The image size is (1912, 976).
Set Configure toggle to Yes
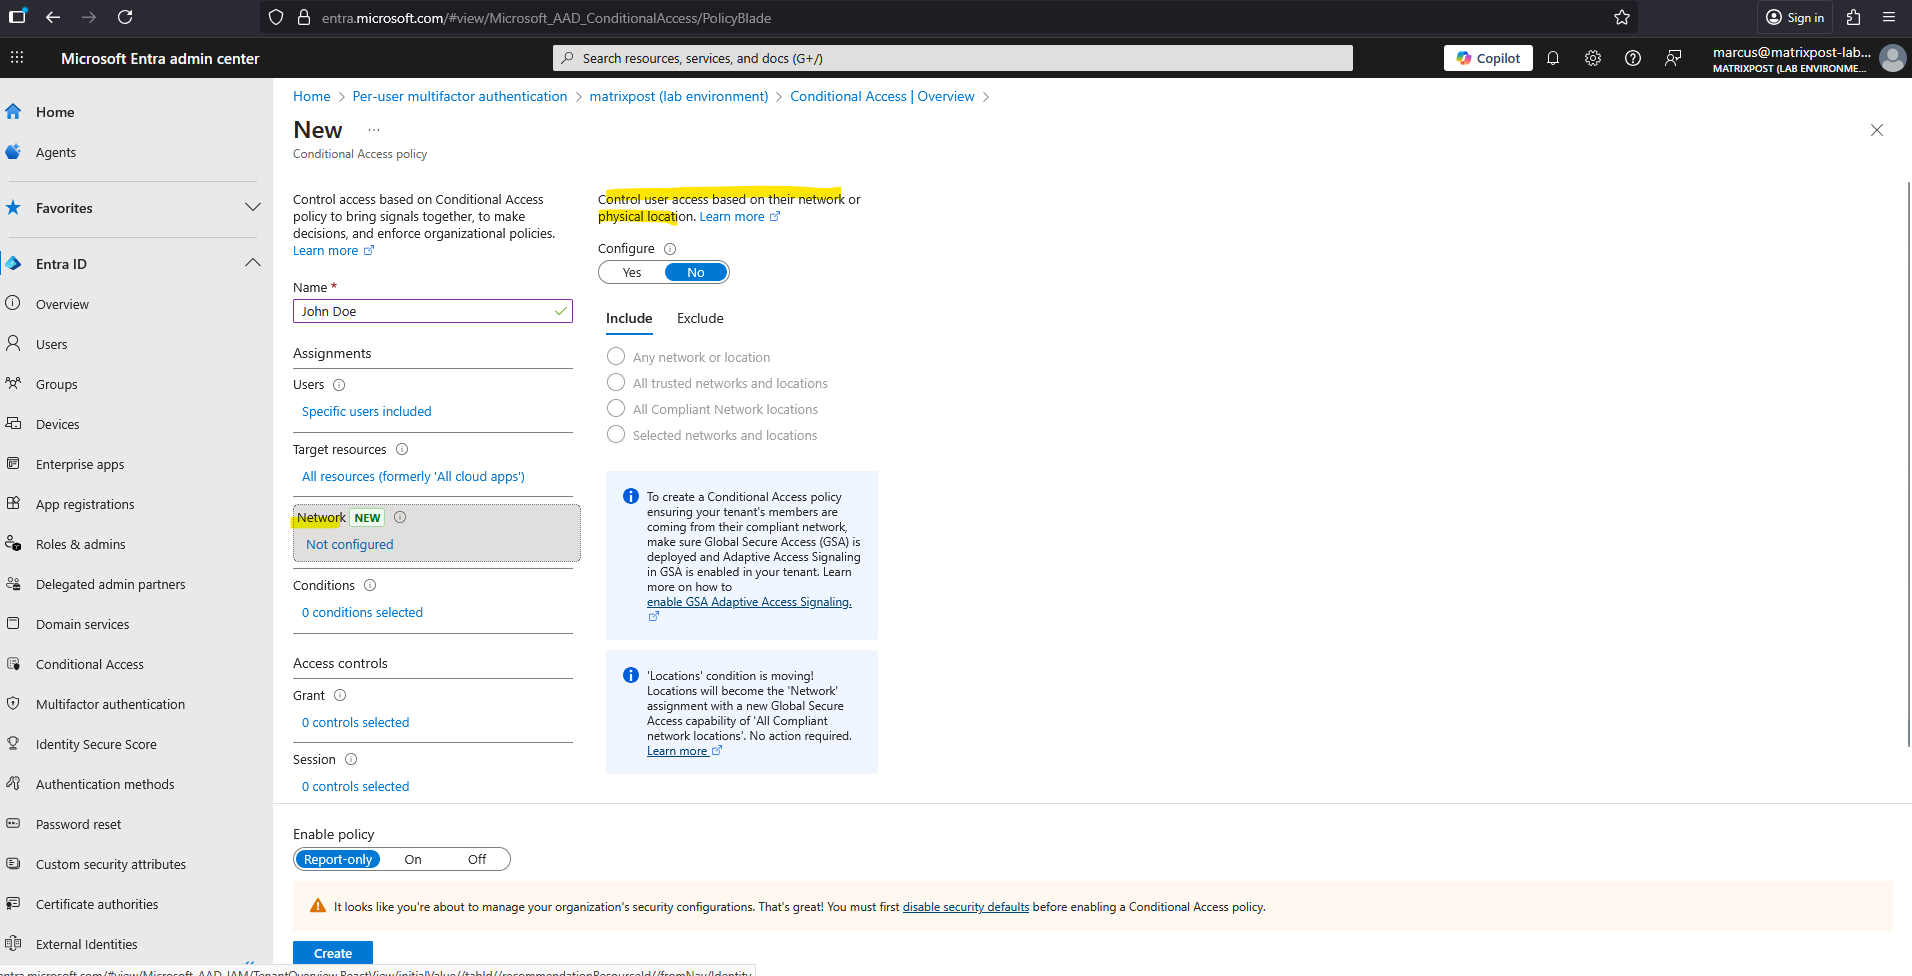[632, 273]
